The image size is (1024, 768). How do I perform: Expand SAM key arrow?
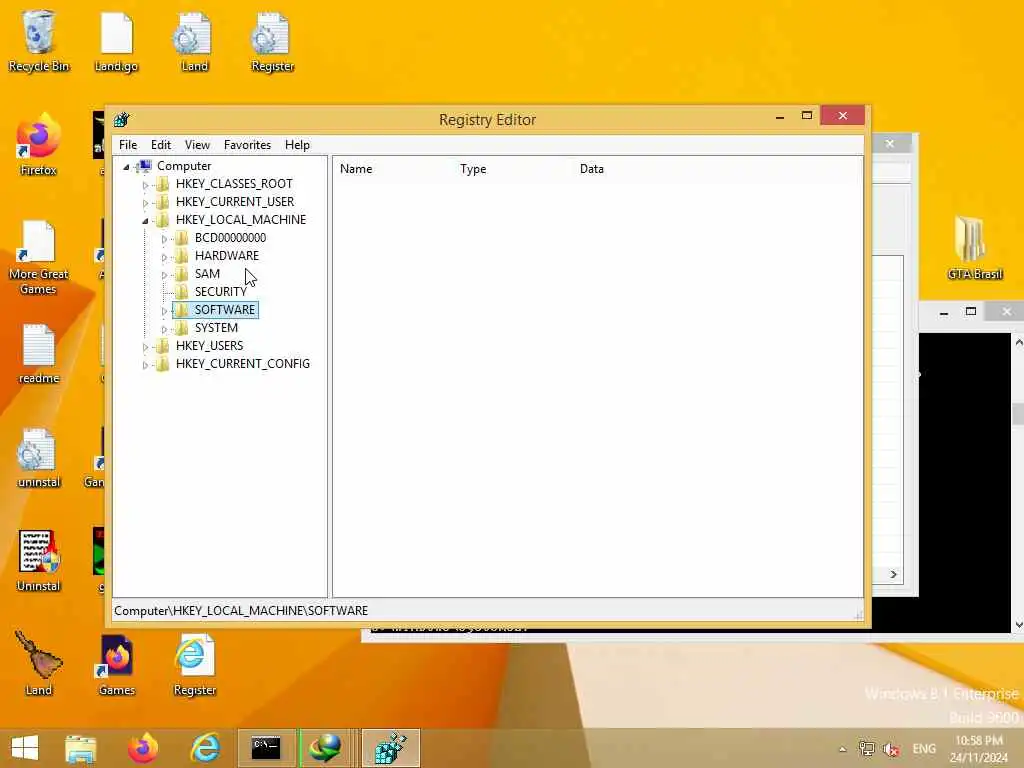pos(164,275)
